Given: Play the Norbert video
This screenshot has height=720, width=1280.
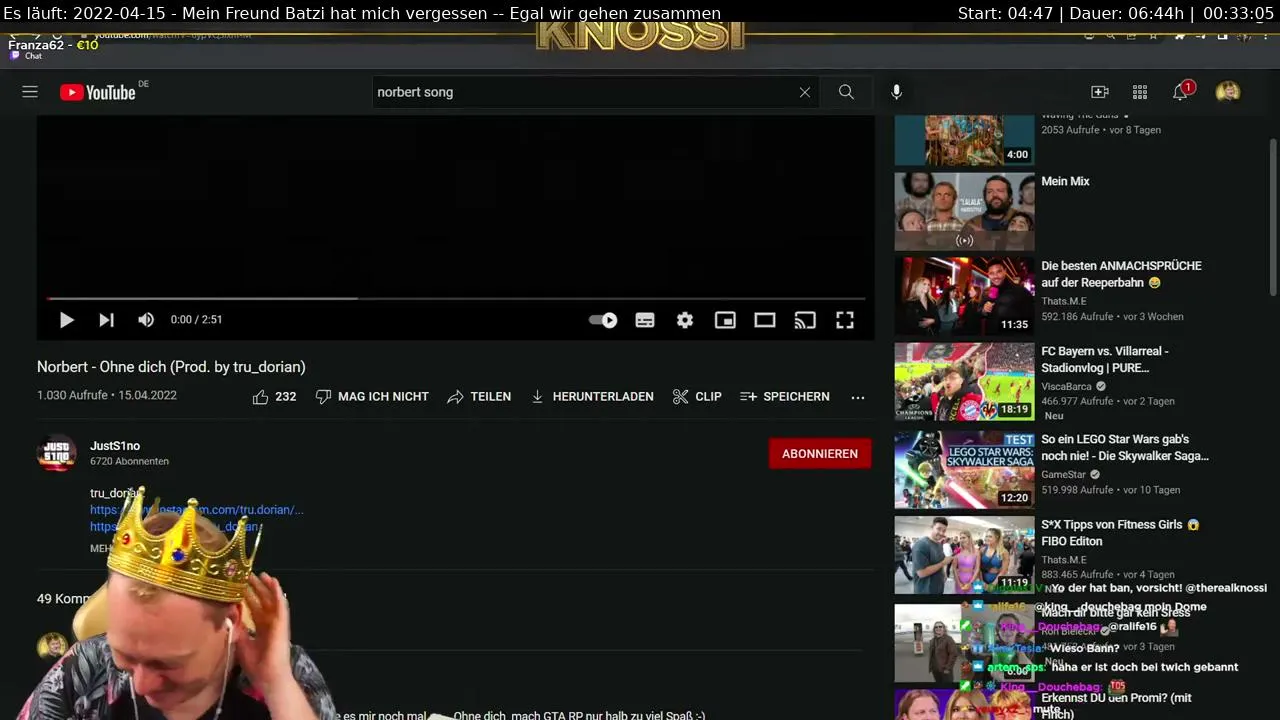Looking at the screenshot, I should 66,320.
